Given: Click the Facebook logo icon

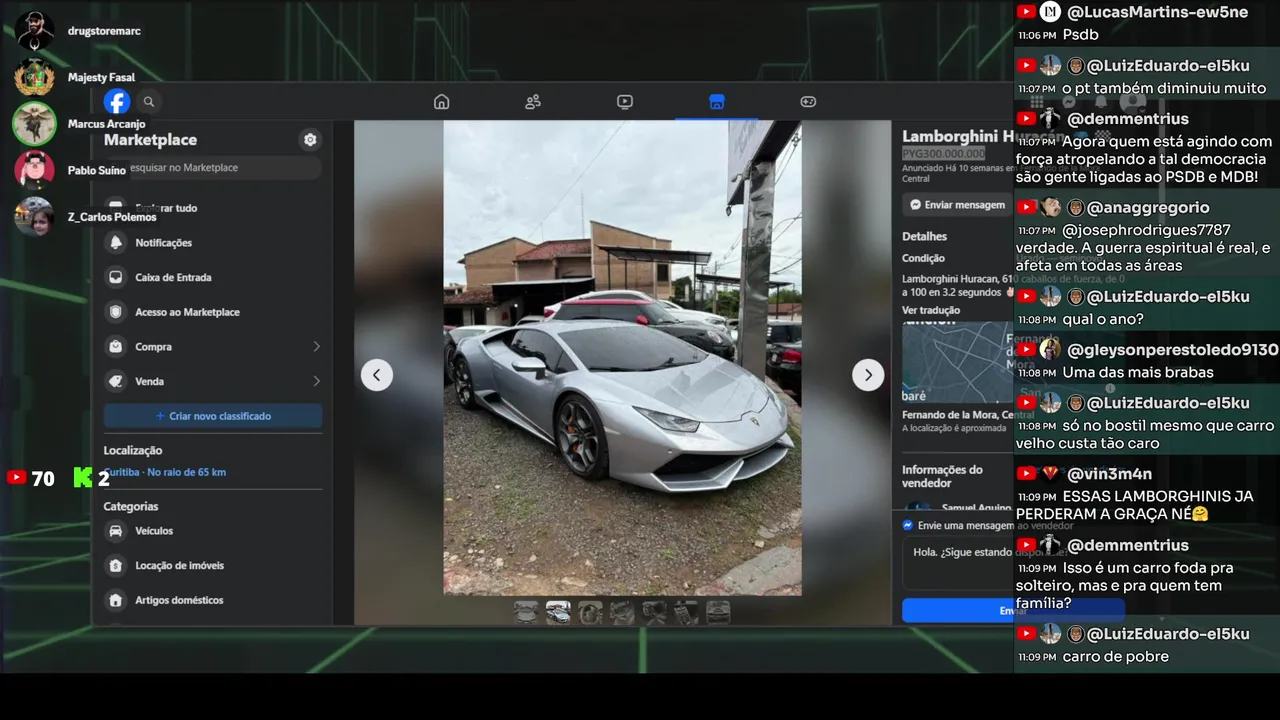Looking at the screenshot, I should [x=117, y=101].
